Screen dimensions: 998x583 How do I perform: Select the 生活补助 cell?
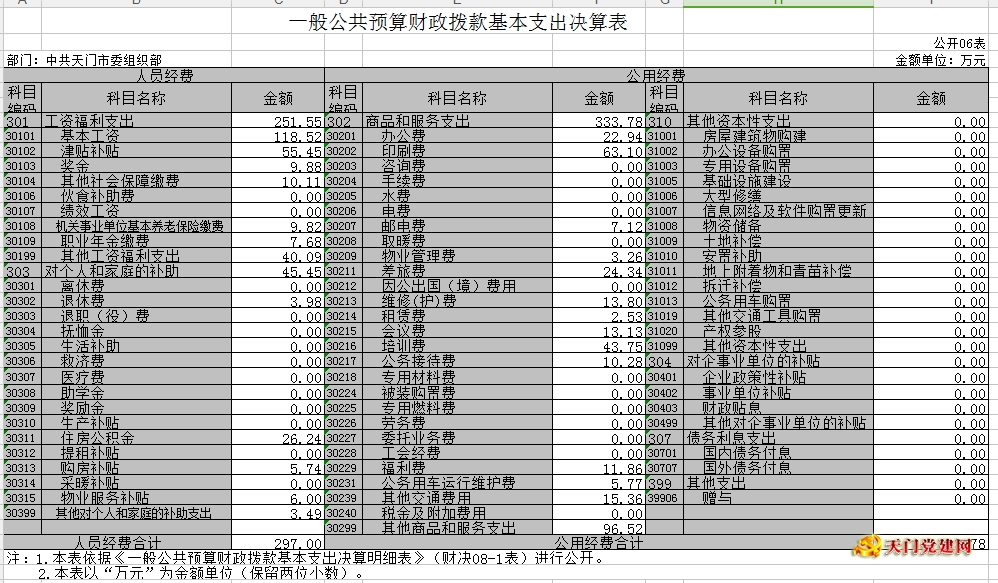click(x=137, y=346)
